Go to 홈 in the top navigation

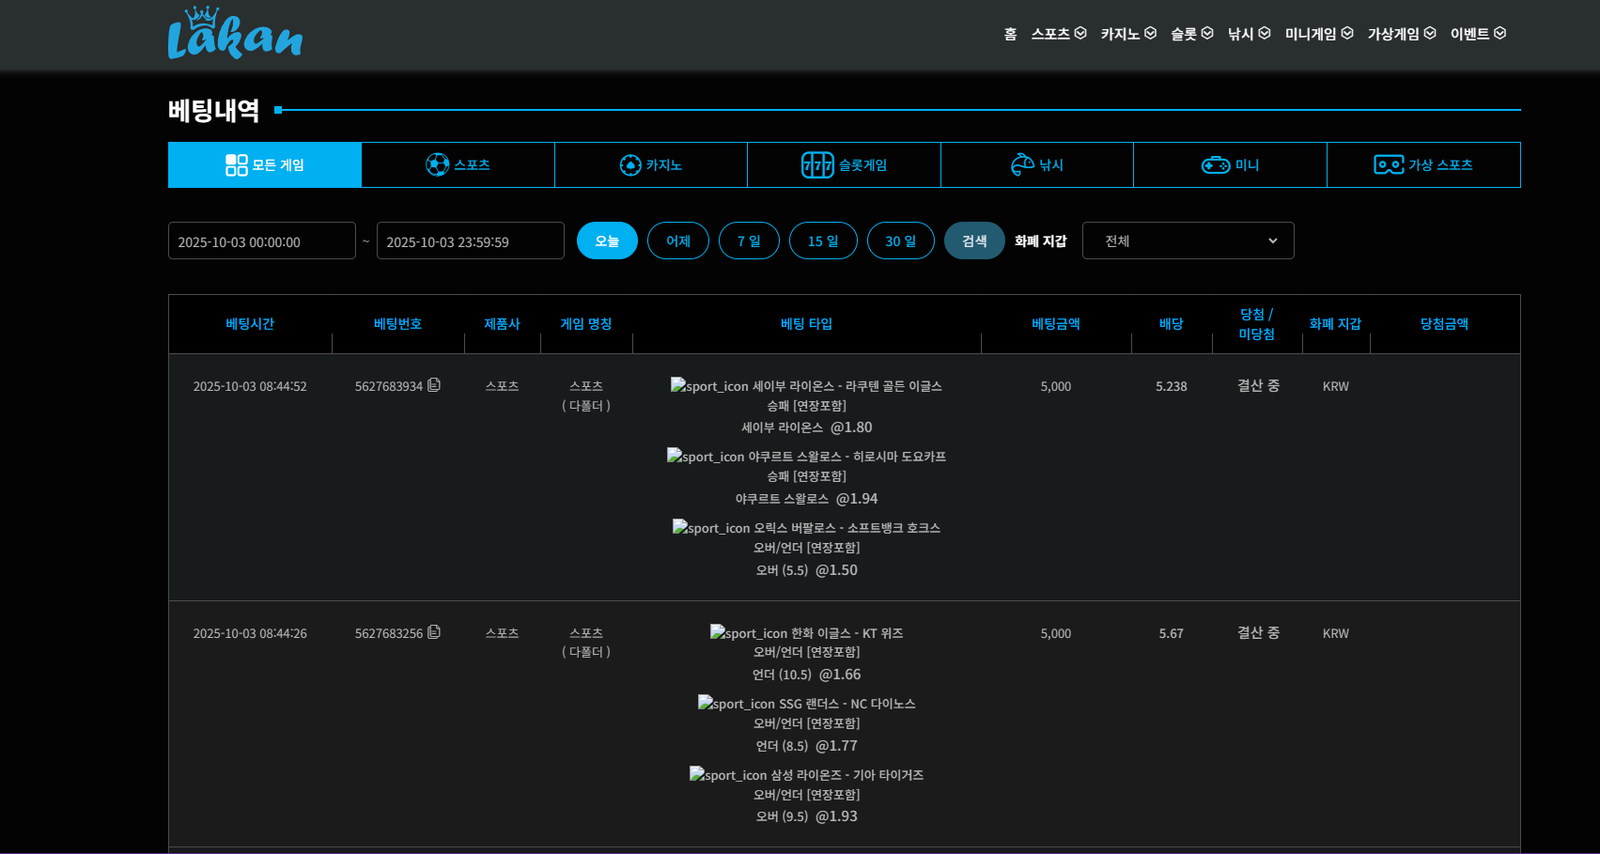coord(1010,34)
